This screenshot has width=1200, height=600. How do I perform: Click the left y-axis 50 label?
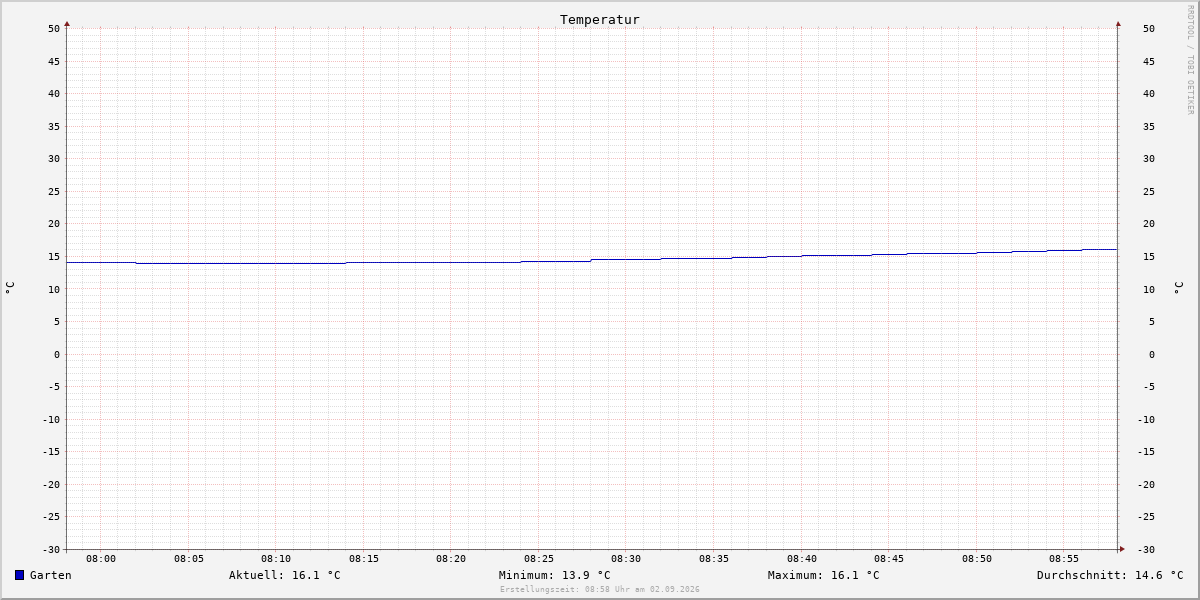click(x=54, y=29)
